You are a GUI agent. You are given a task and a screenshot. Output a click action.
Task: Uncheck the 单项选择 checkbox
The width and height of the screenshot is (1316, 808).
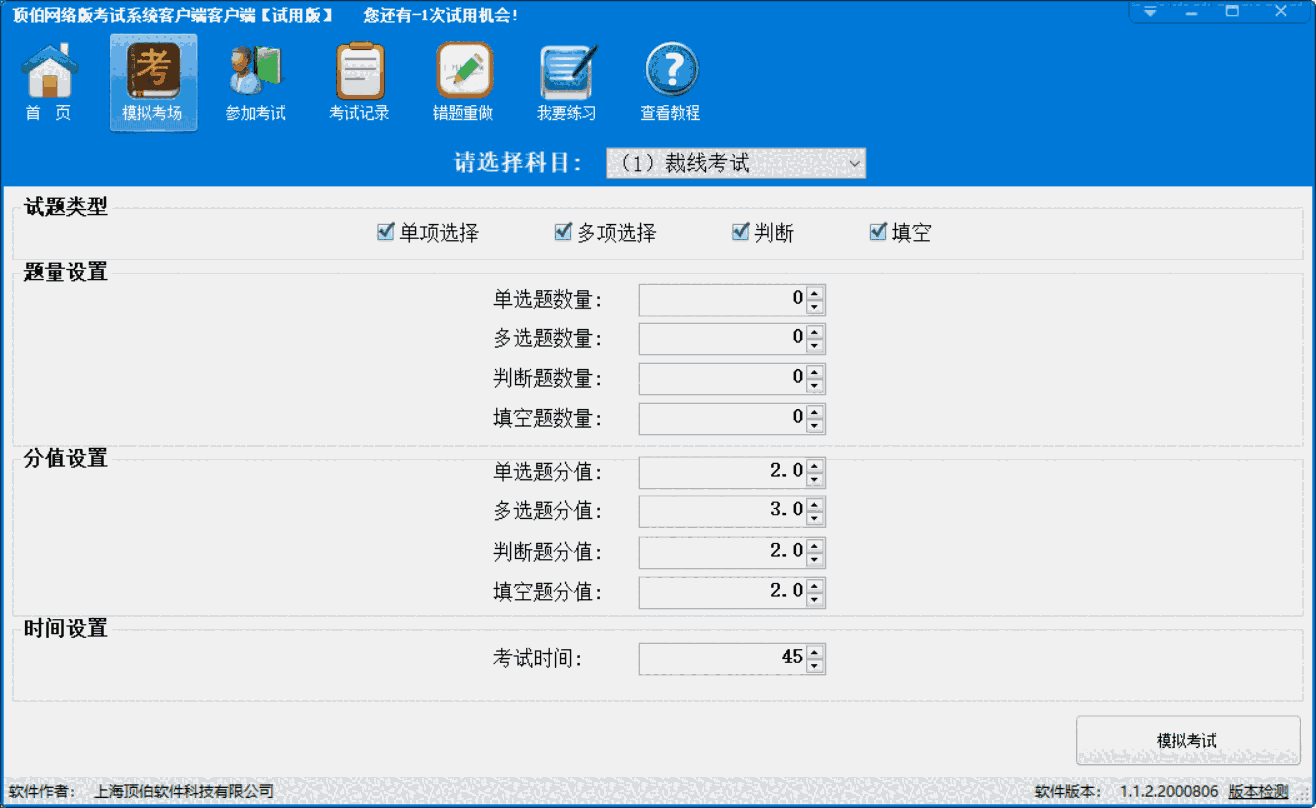point(385,231)
